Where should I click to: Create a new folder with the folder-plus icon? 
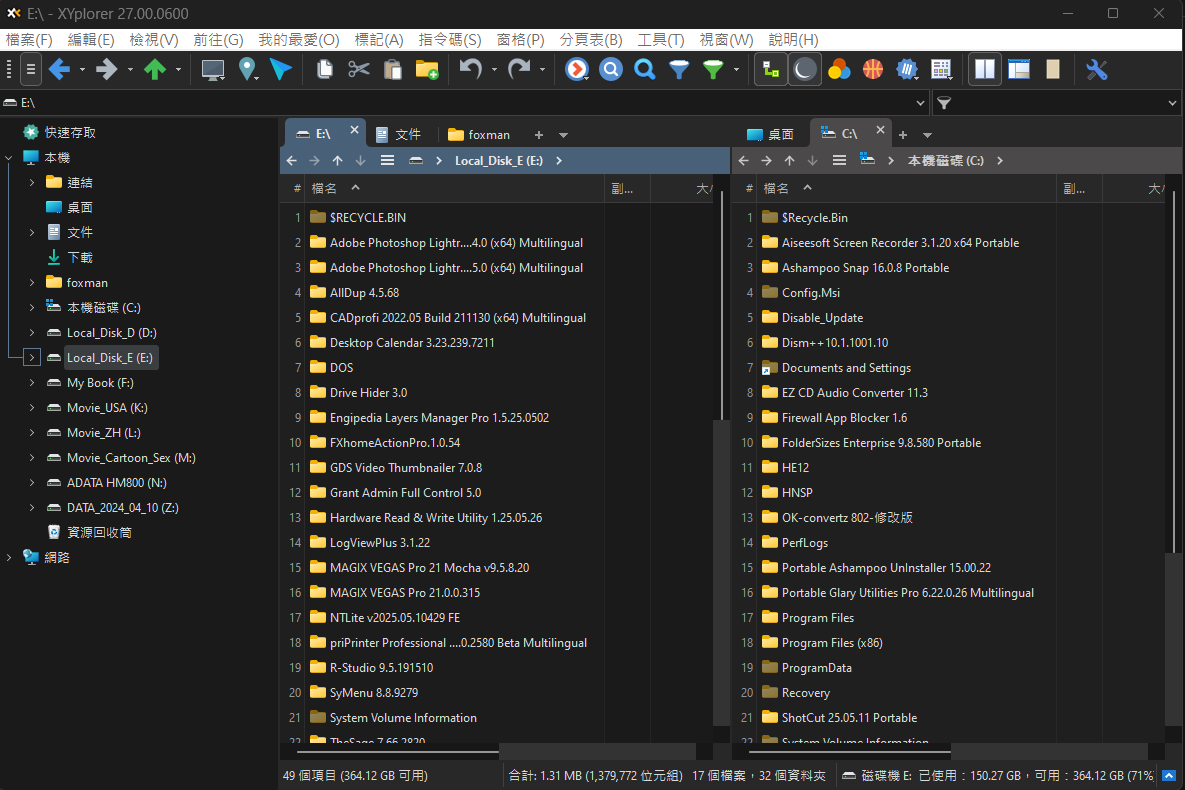coord(427,70)
